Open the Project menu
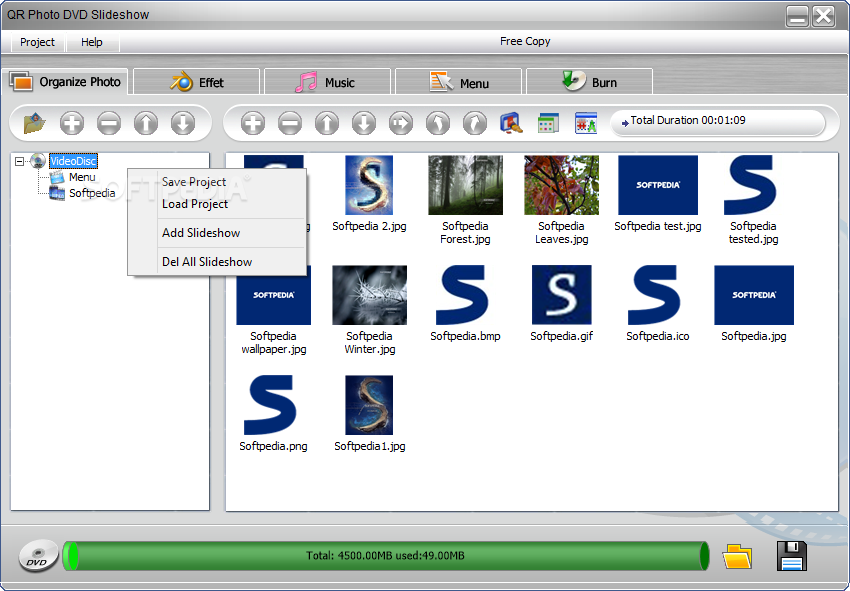The height and width of the screenshot is (591, 850). [x=37, y=42]
